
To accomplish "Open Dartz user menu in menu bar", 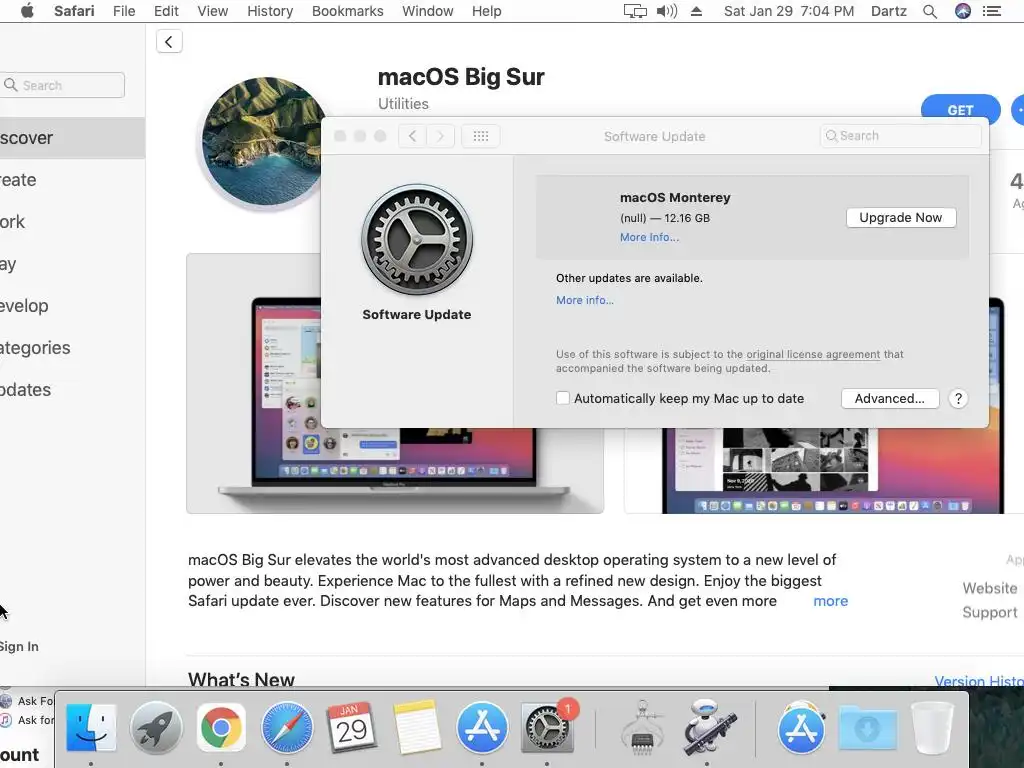I will pyautogui.click(x=888, y=11).
